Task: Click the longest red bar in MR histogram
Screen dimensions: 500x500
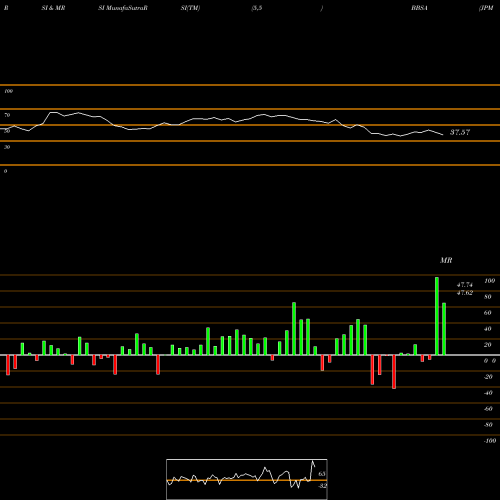Action: (x=394, y=372)
